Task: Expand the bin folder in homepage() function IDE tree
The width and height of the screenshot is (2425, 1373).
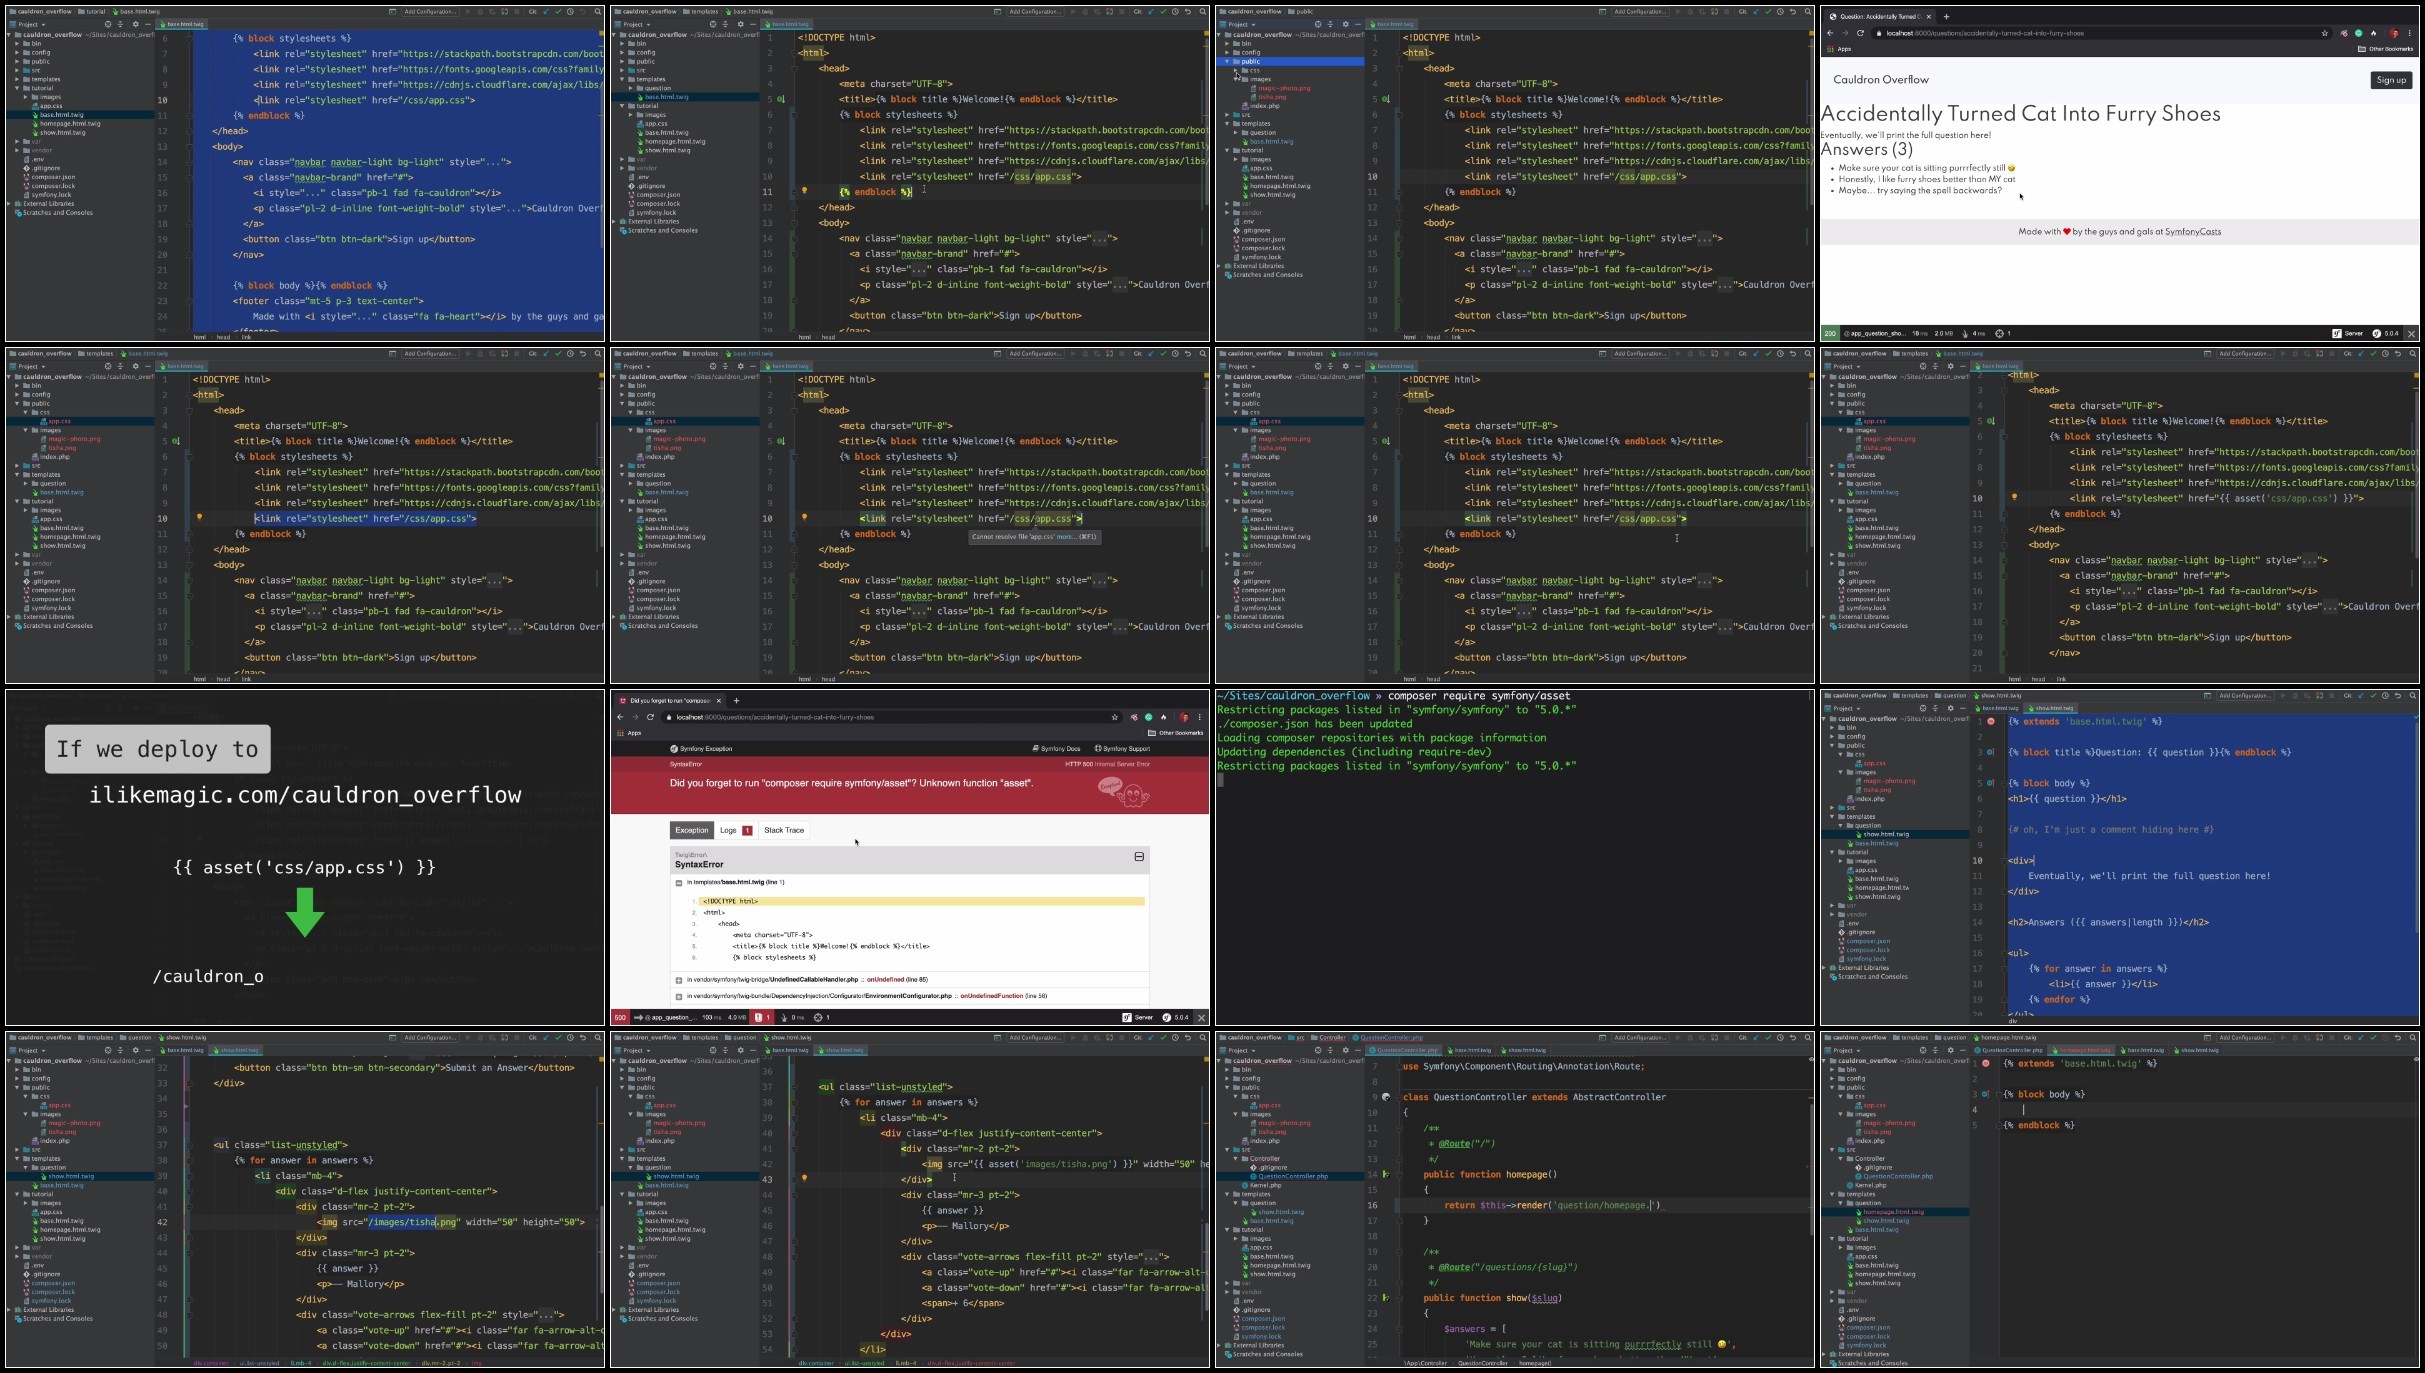Action: (1228, 1070)
